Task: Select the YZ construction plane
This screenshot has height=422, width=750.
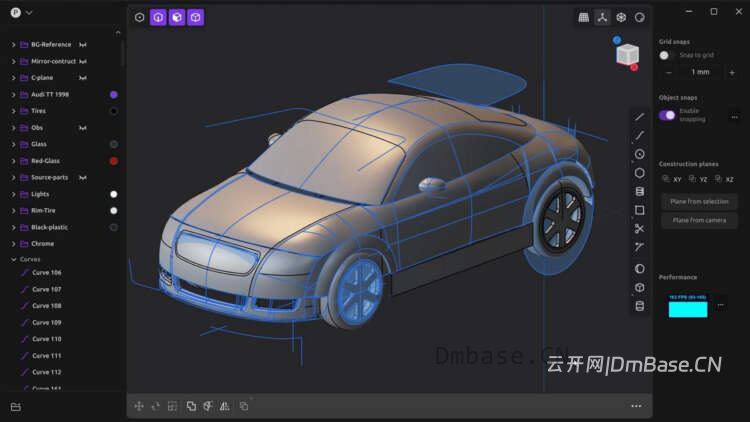Action: point(698,179)
